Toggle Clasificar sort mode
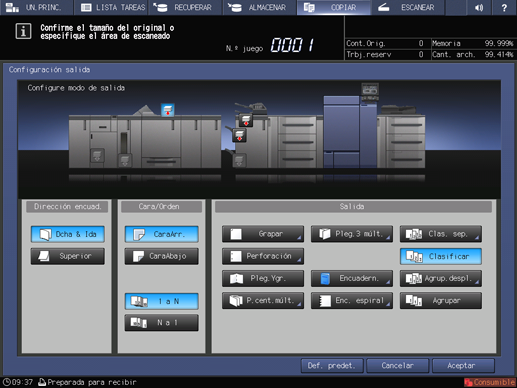The height and width of the screenshot is (388, 517). coord(441,256)
